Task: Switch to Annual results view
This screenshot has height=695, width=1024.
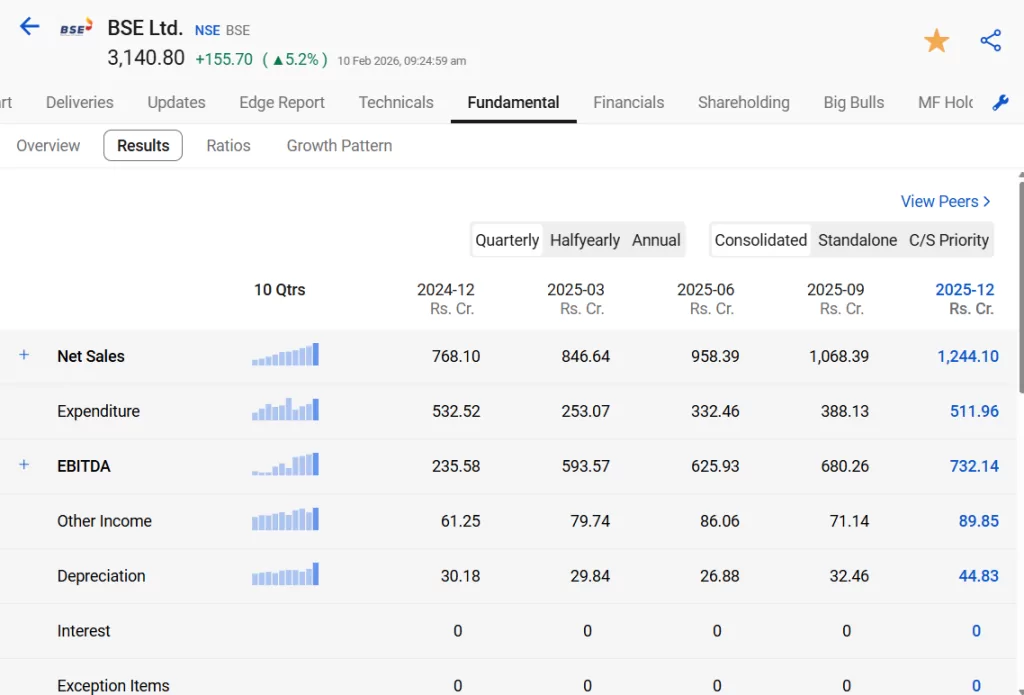Action: [656, 240]
